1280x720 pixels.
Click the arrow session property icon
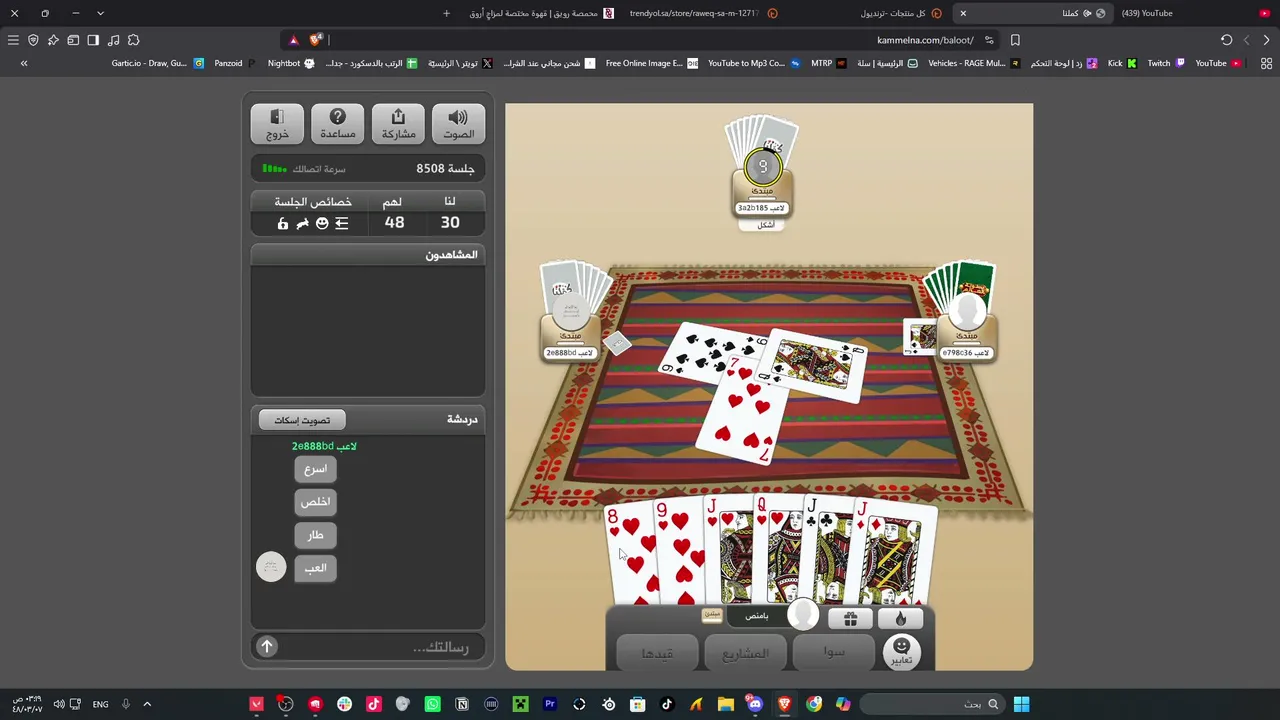click(302, 224)
